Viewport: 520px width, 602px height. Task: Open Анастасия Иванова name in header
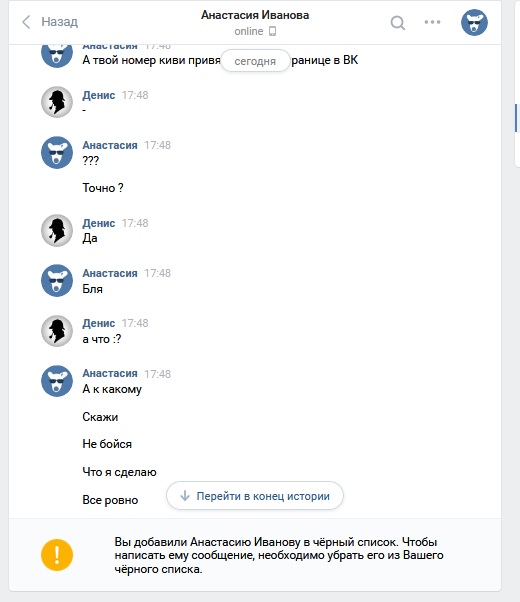click(255, 15)
